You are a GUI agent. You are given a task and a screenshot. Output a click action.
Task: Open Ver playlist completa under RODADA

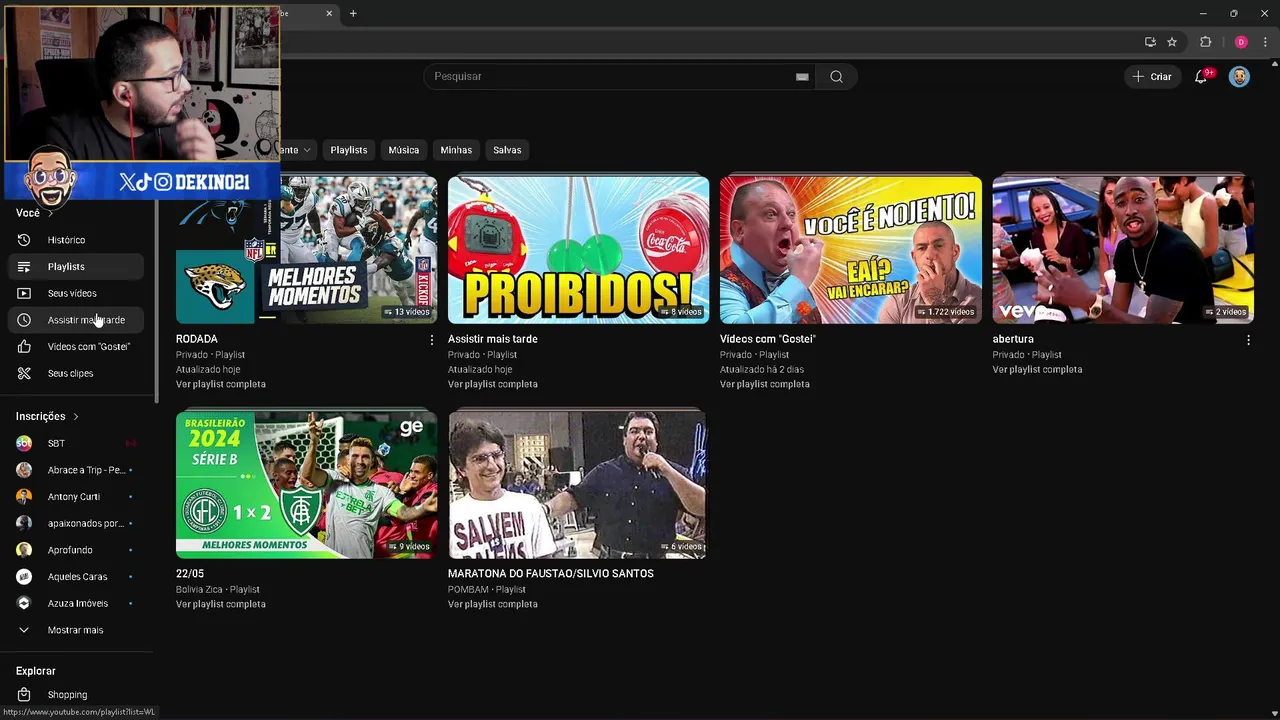click(221, 384)
